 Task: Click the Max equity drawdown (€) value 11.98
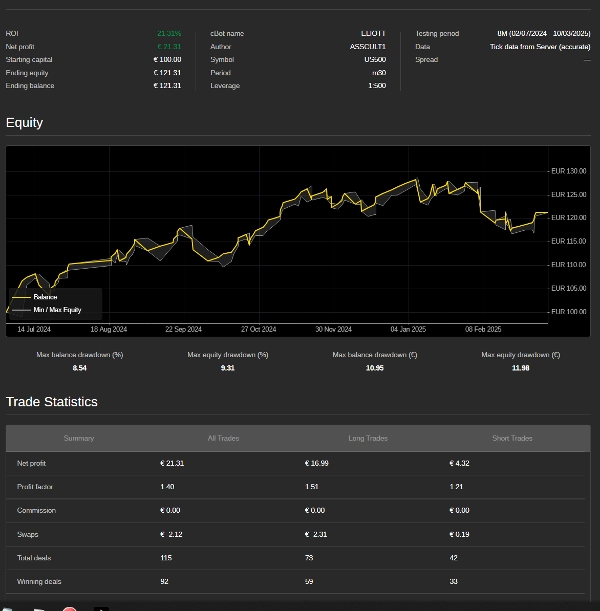pos(521,368)
